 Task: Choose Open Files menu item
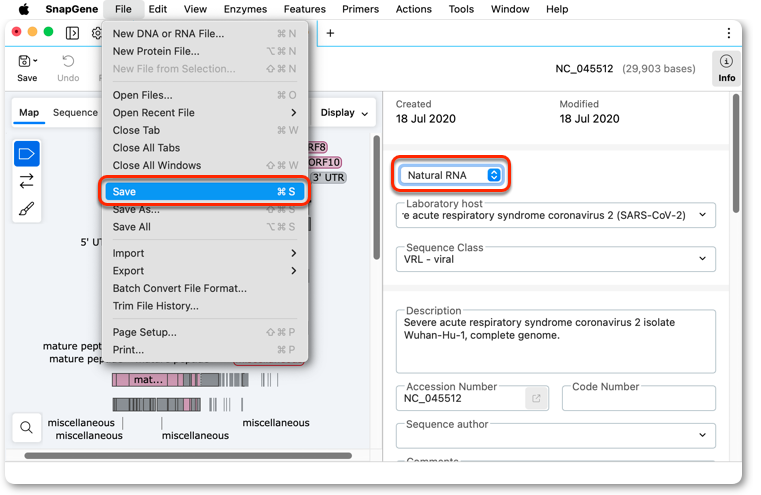[204, 95]
